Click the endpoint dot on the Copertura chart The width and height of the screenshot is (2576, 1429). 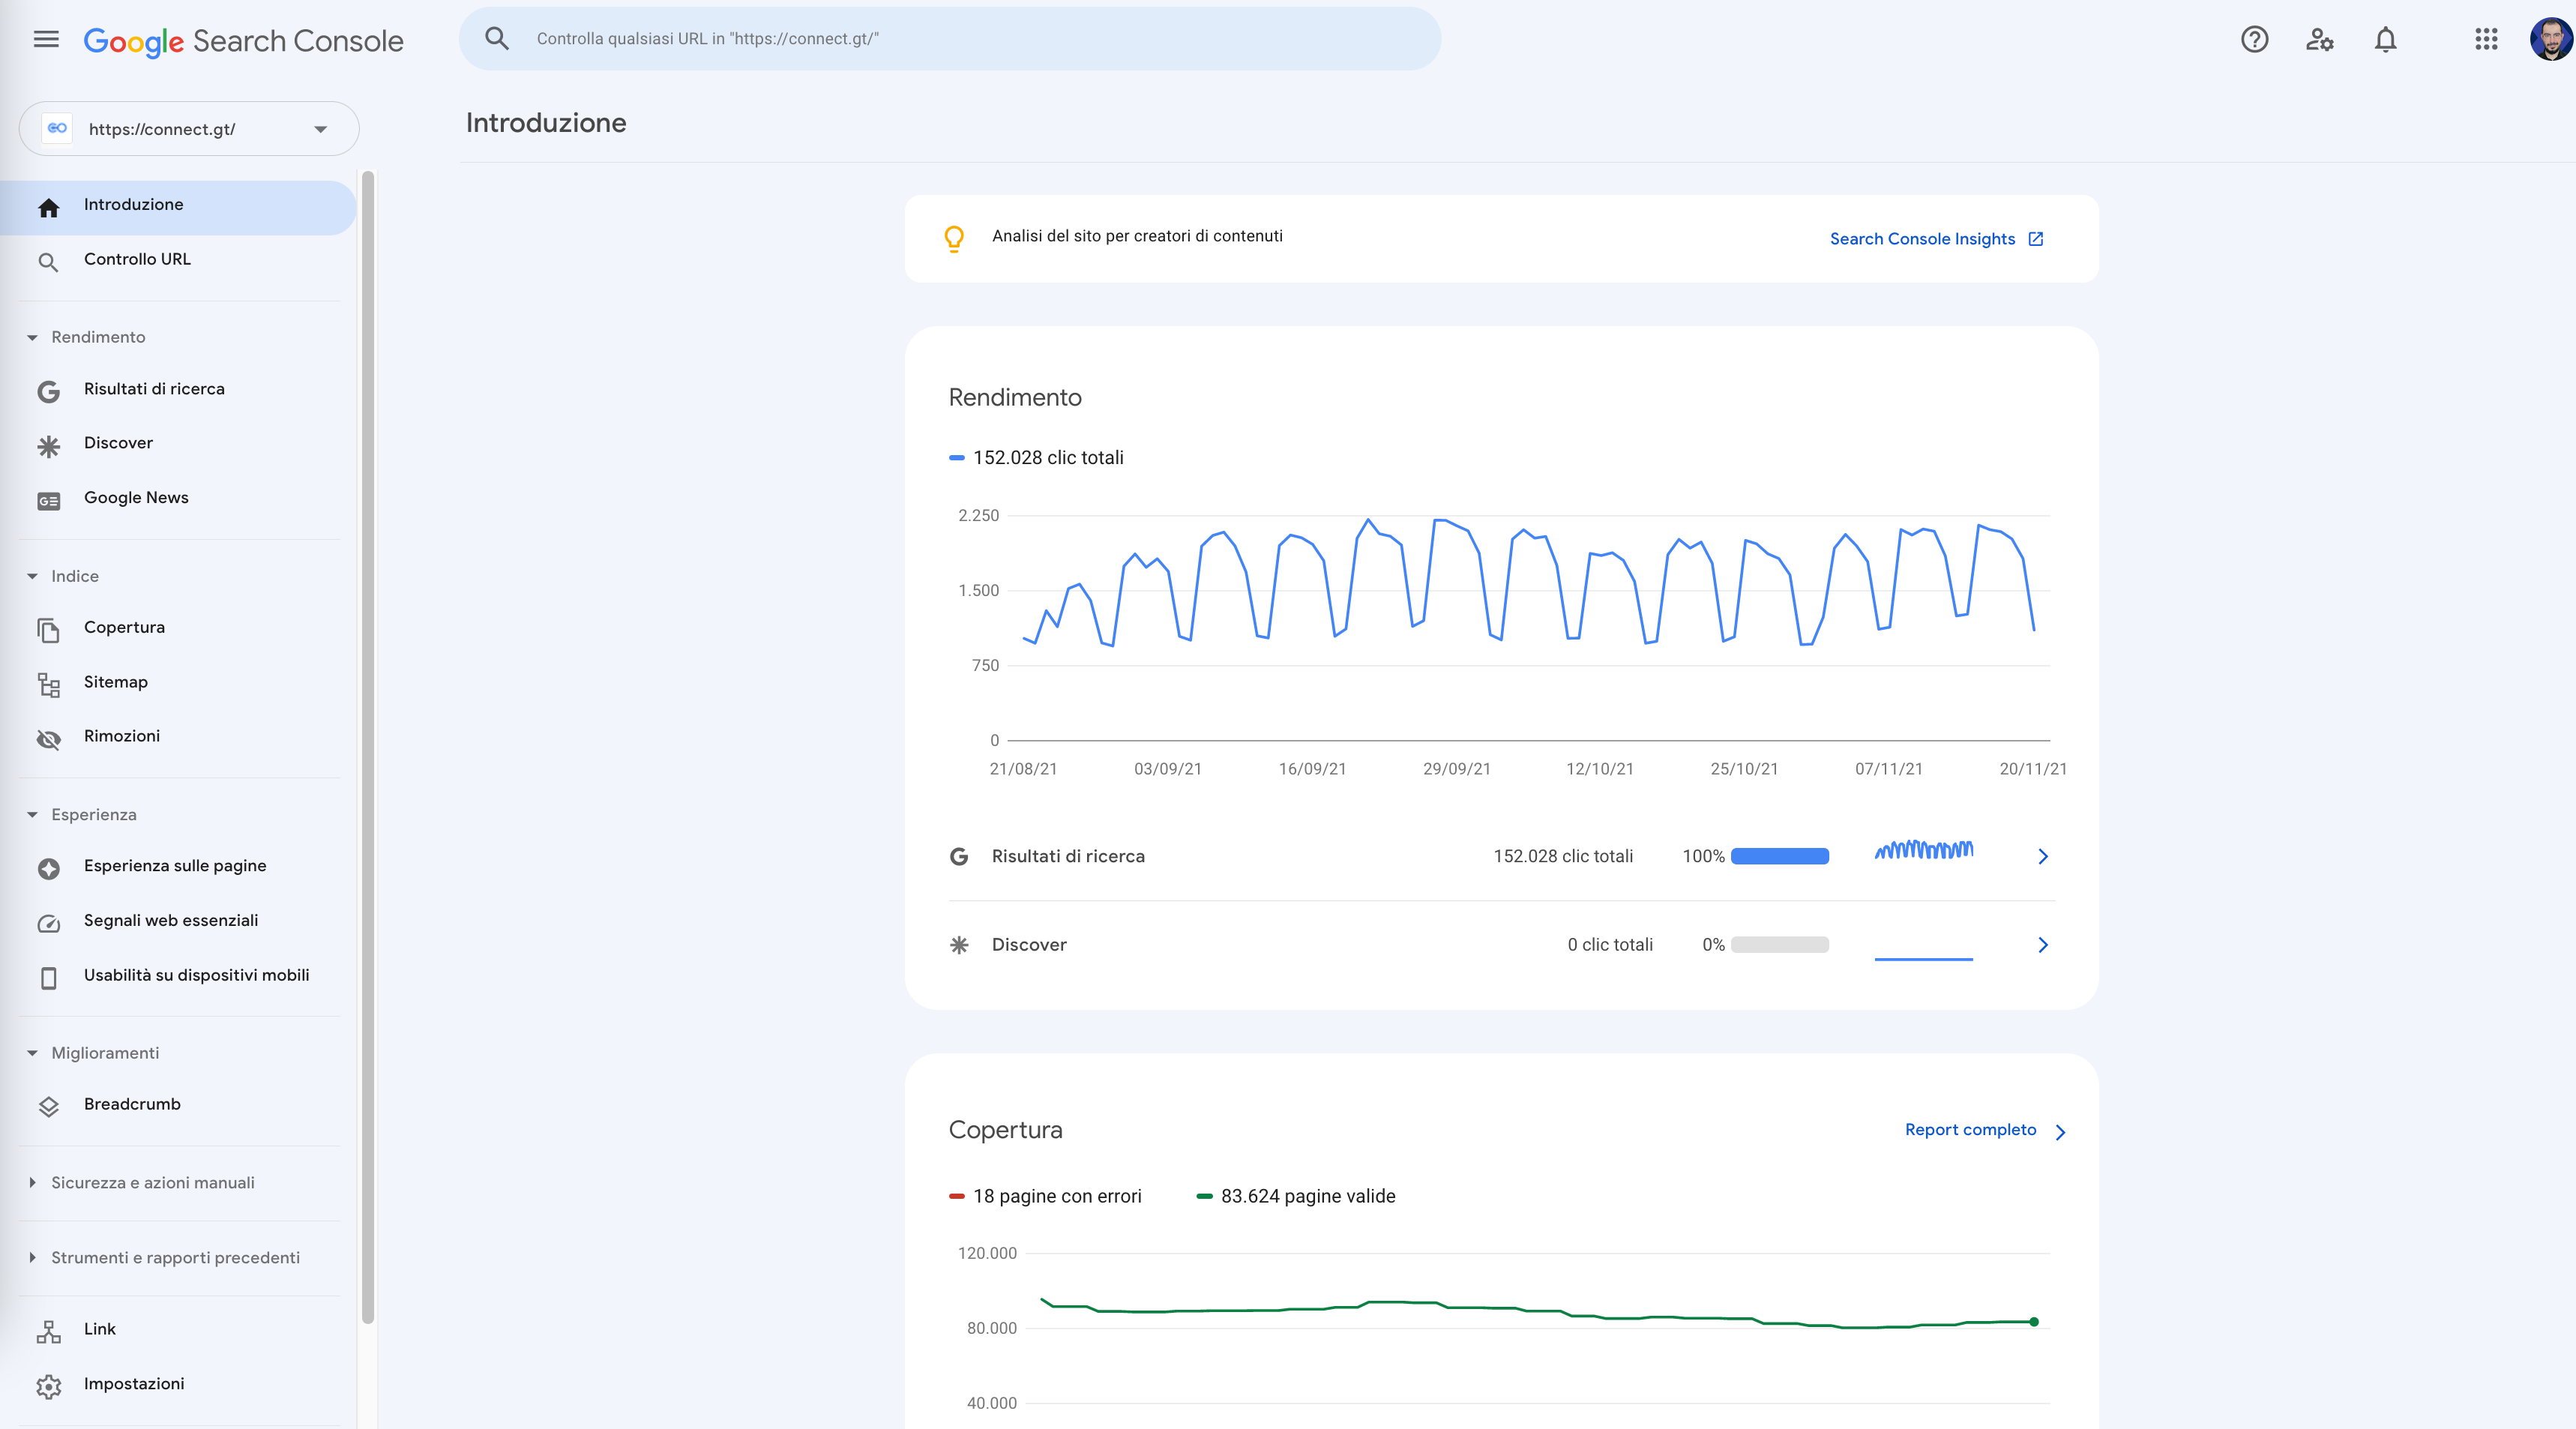point(2034,1322)
